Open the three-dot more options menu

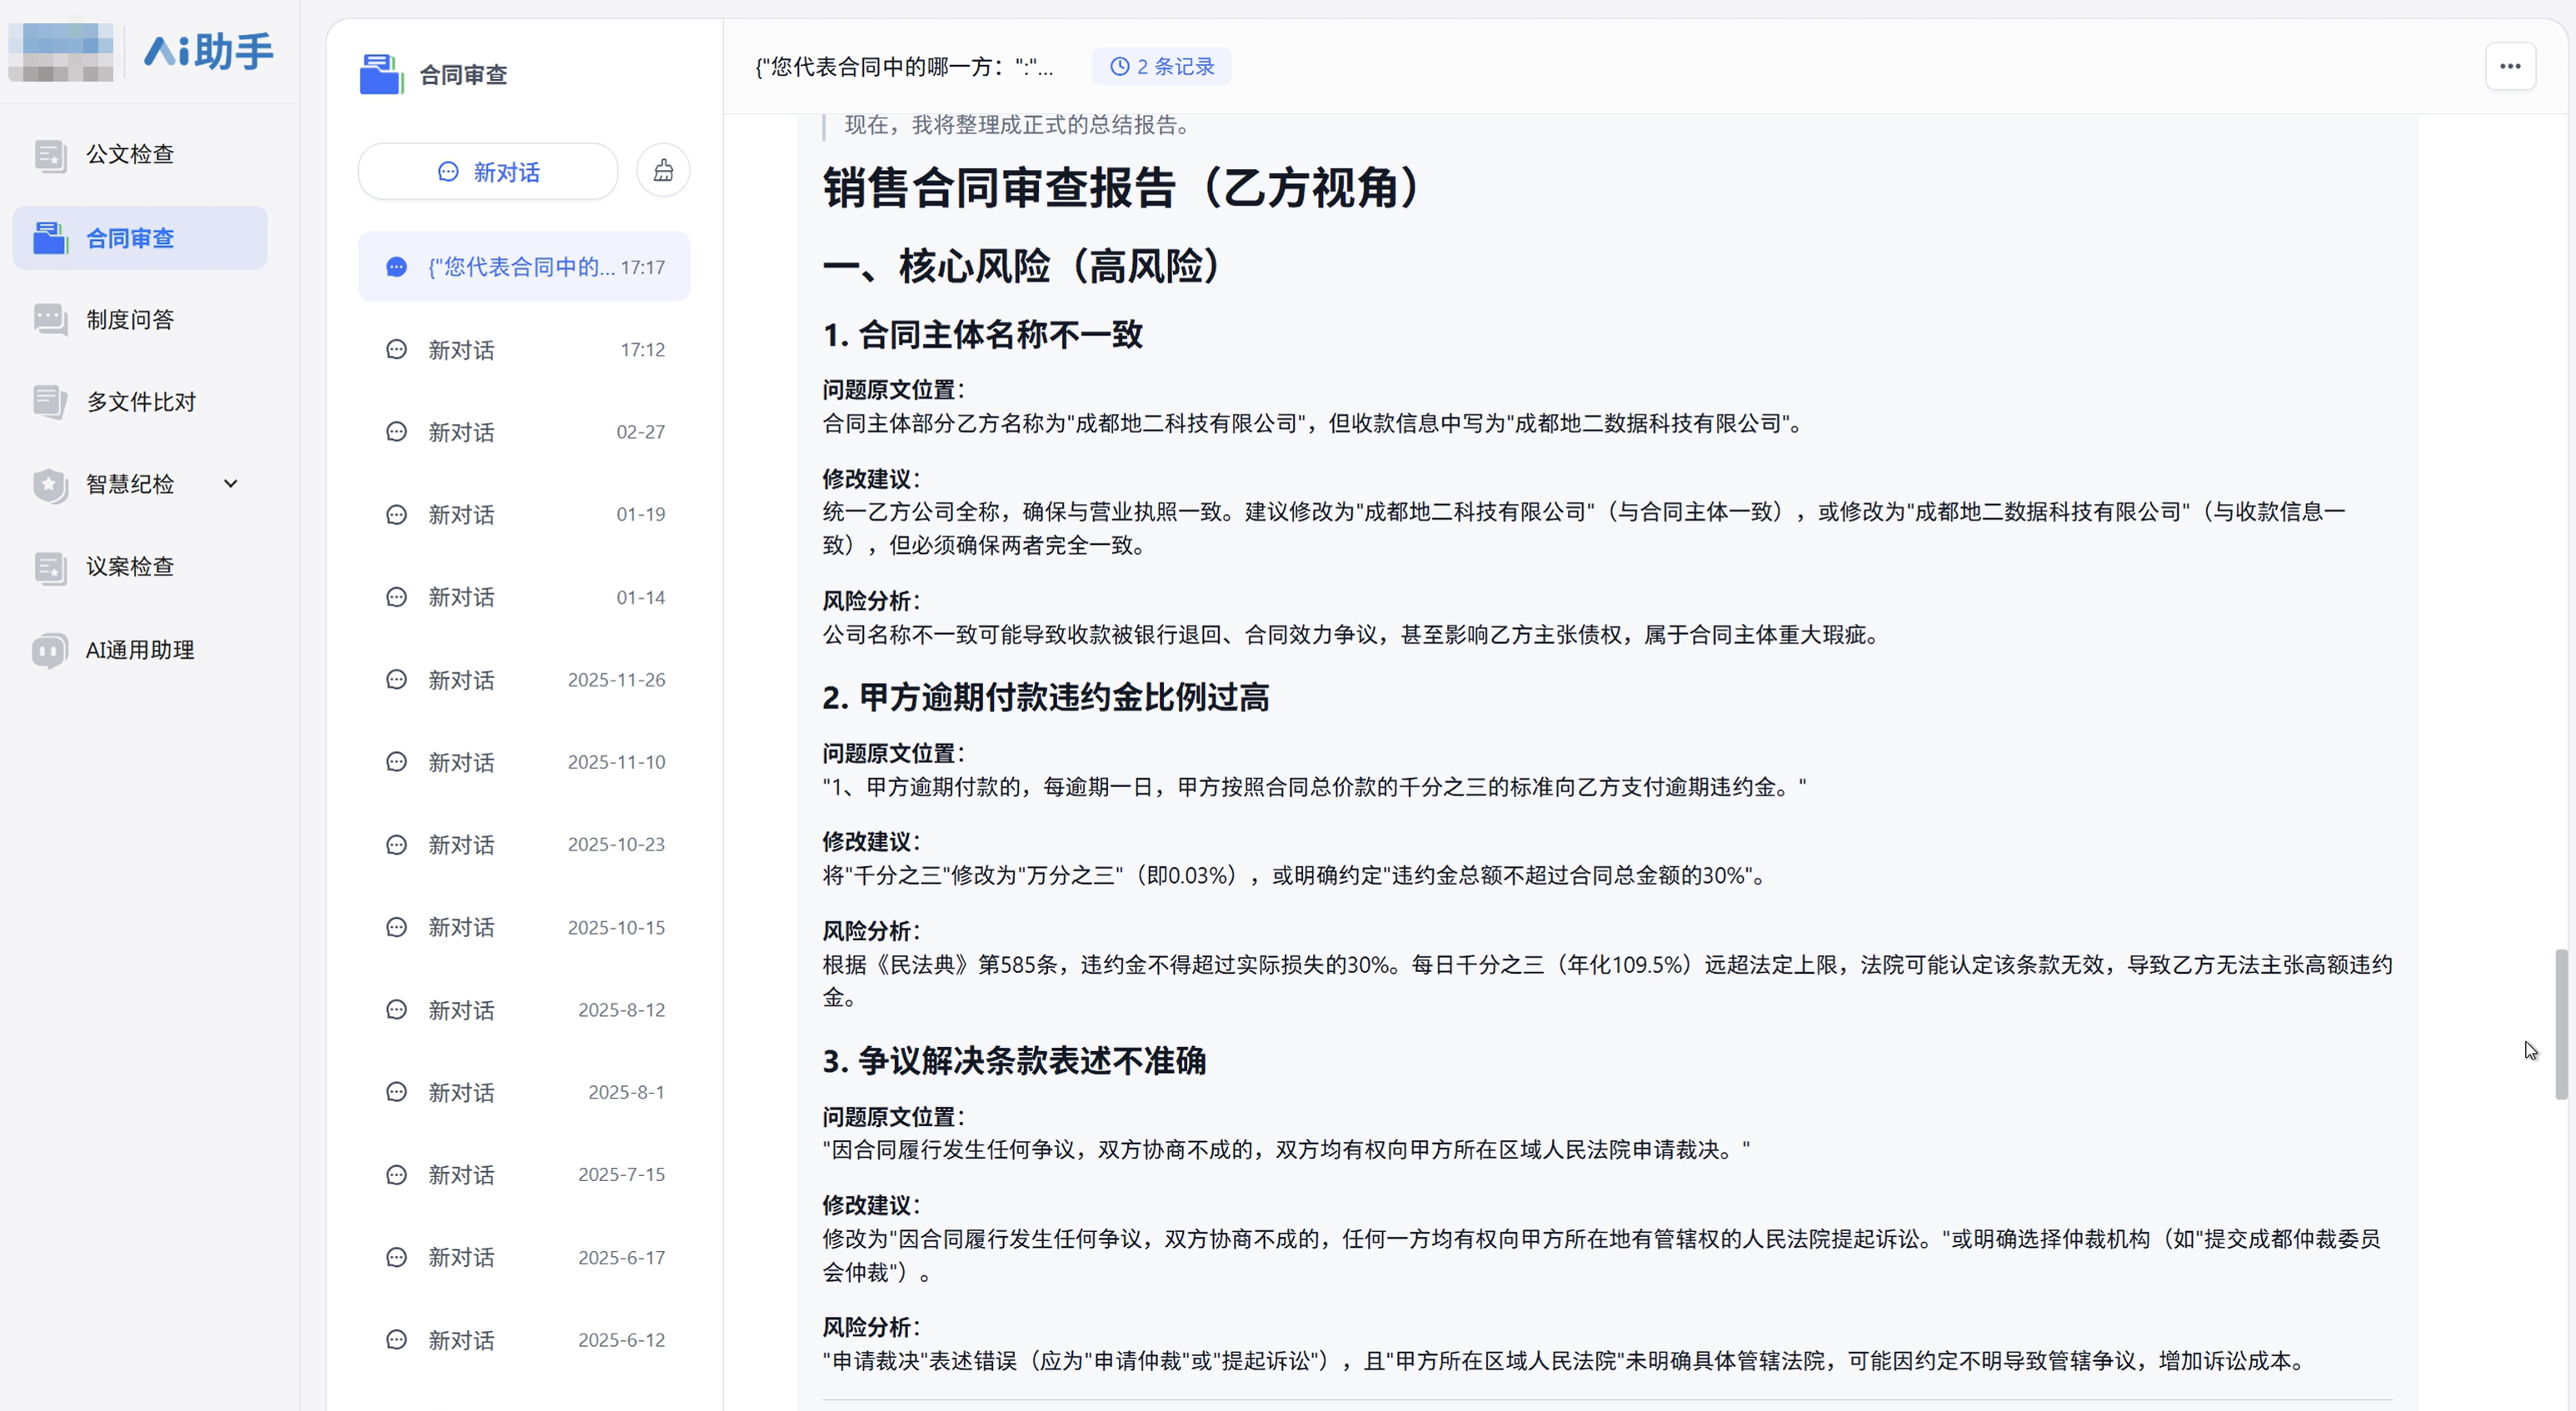(x=2510, y=66)
